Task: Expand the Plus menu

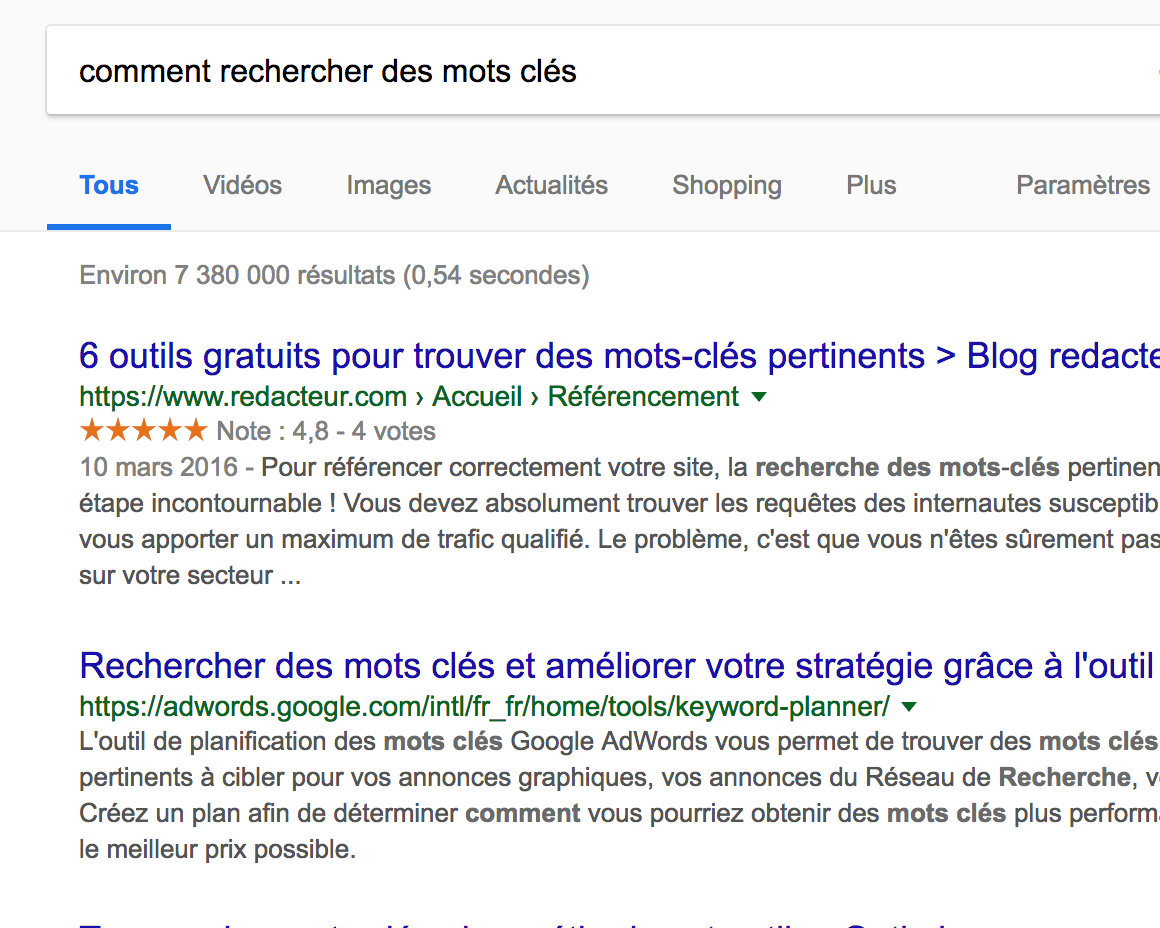Action: click(870, 186)
